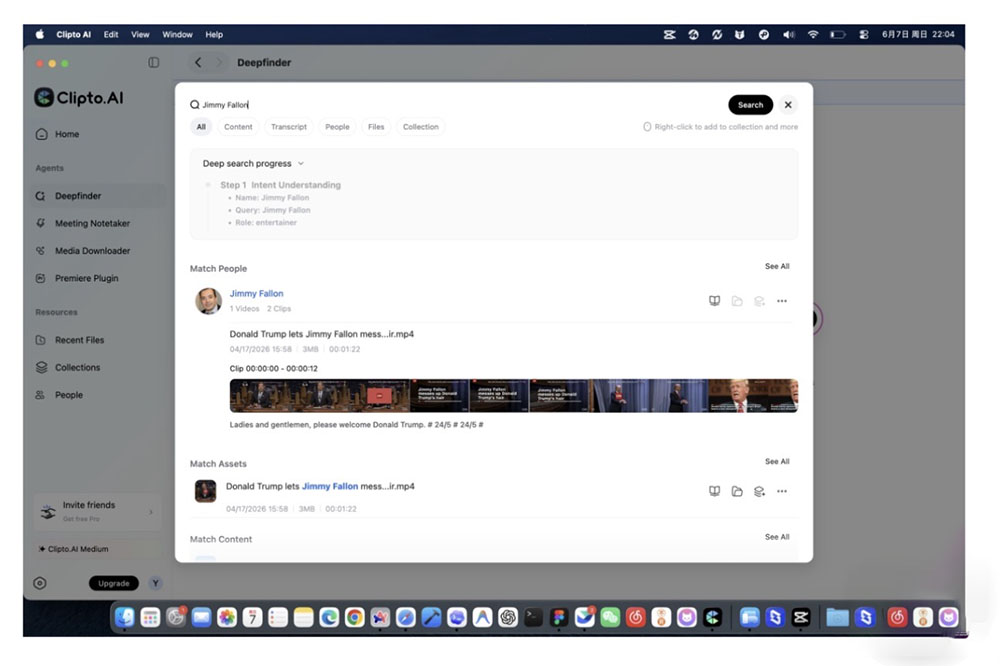
Task: Click the battery icon in the menu bar
Action: 837,34
